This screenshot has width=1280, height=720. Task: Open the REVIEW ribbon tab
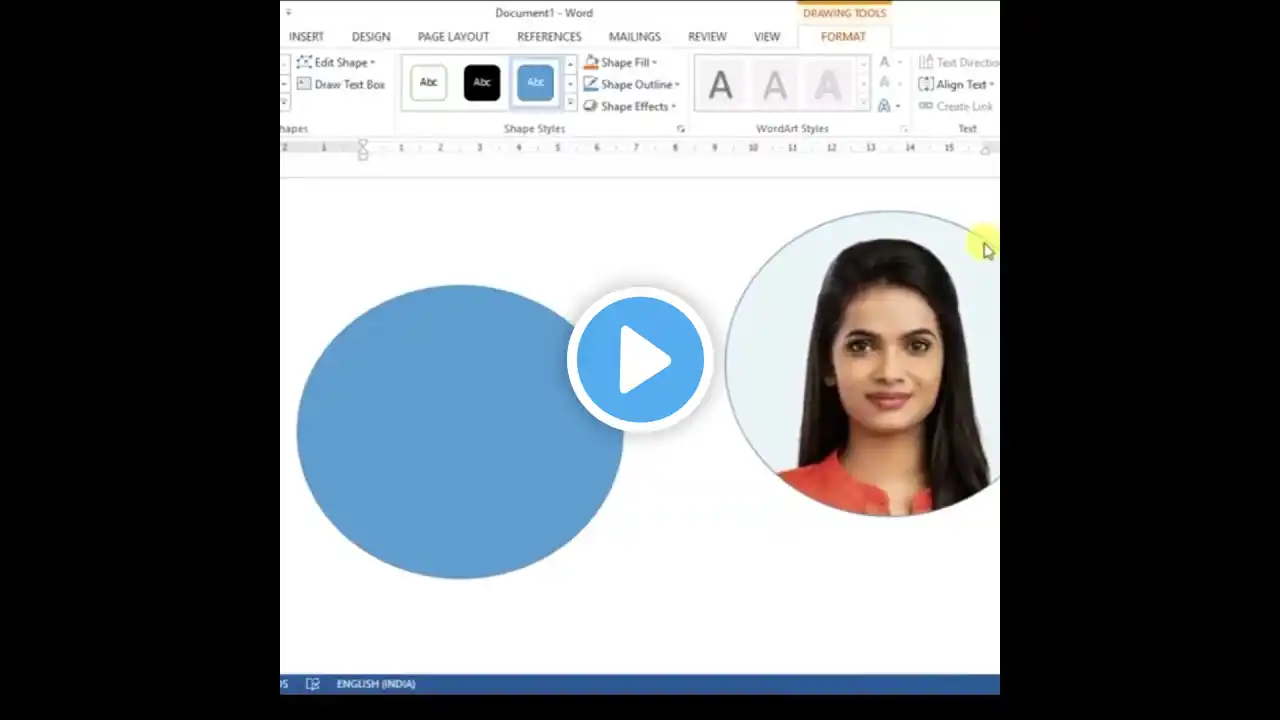click(x=707, y=36)
